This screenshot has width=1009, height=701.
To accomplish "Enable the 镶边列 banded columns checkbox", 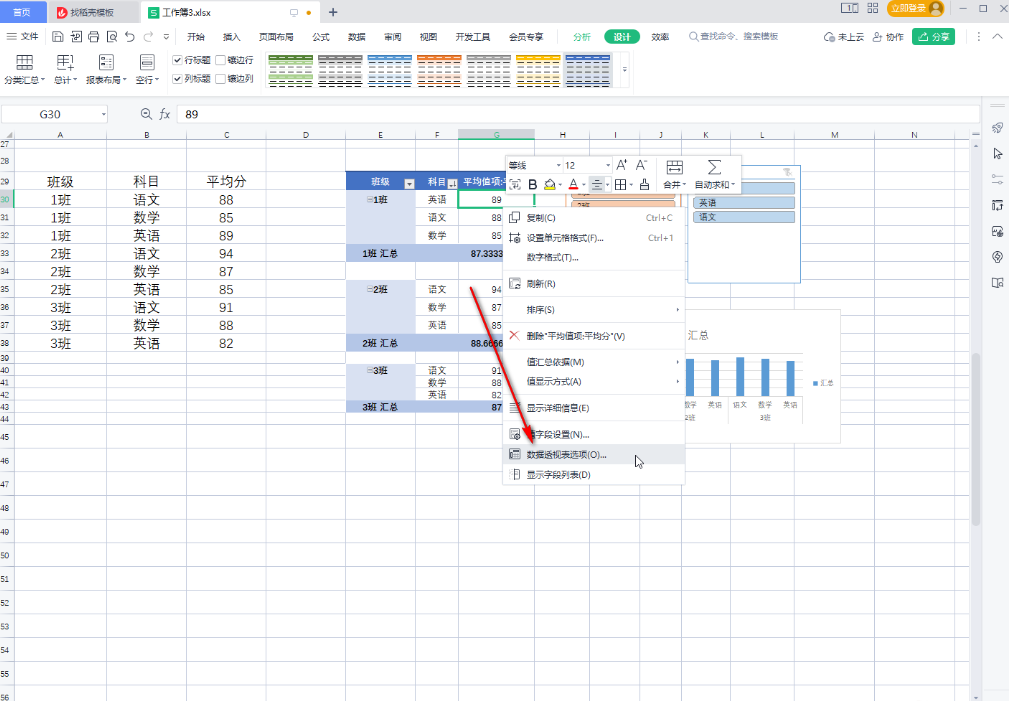I will (x=221, y=78).
